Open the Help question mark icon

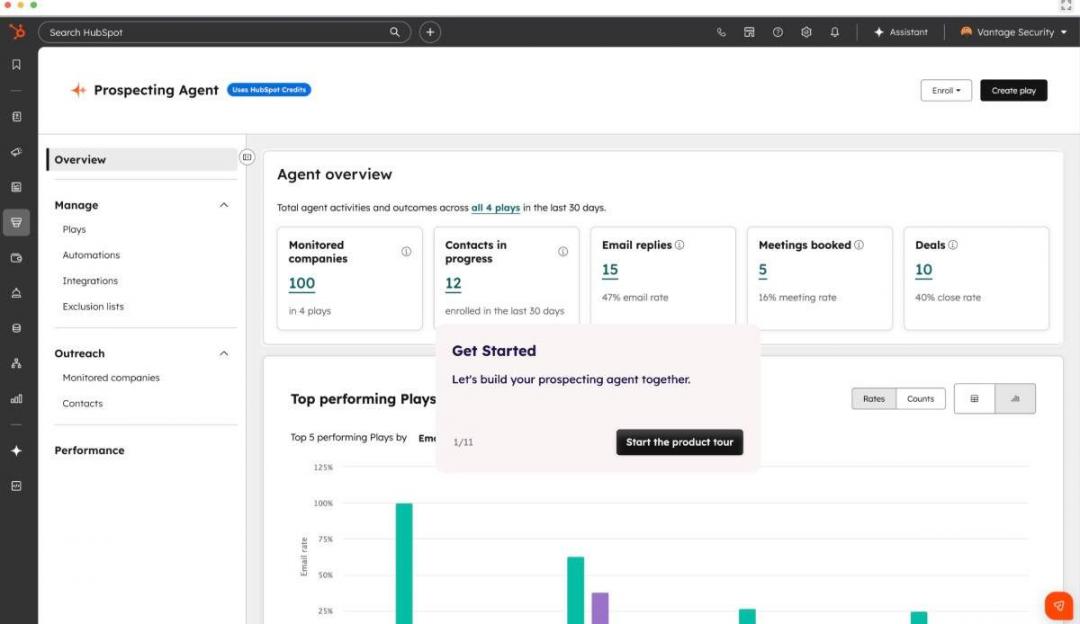[778, 32]
